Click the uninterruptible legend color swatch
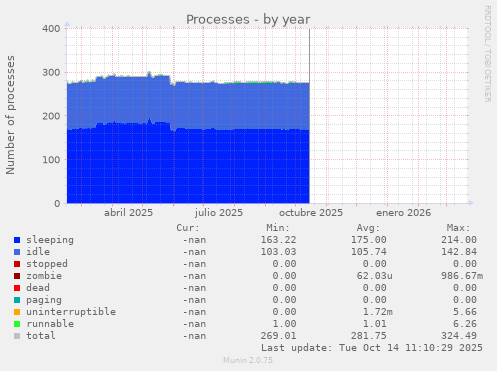This screenshot has height=371, width=497. 17,312
